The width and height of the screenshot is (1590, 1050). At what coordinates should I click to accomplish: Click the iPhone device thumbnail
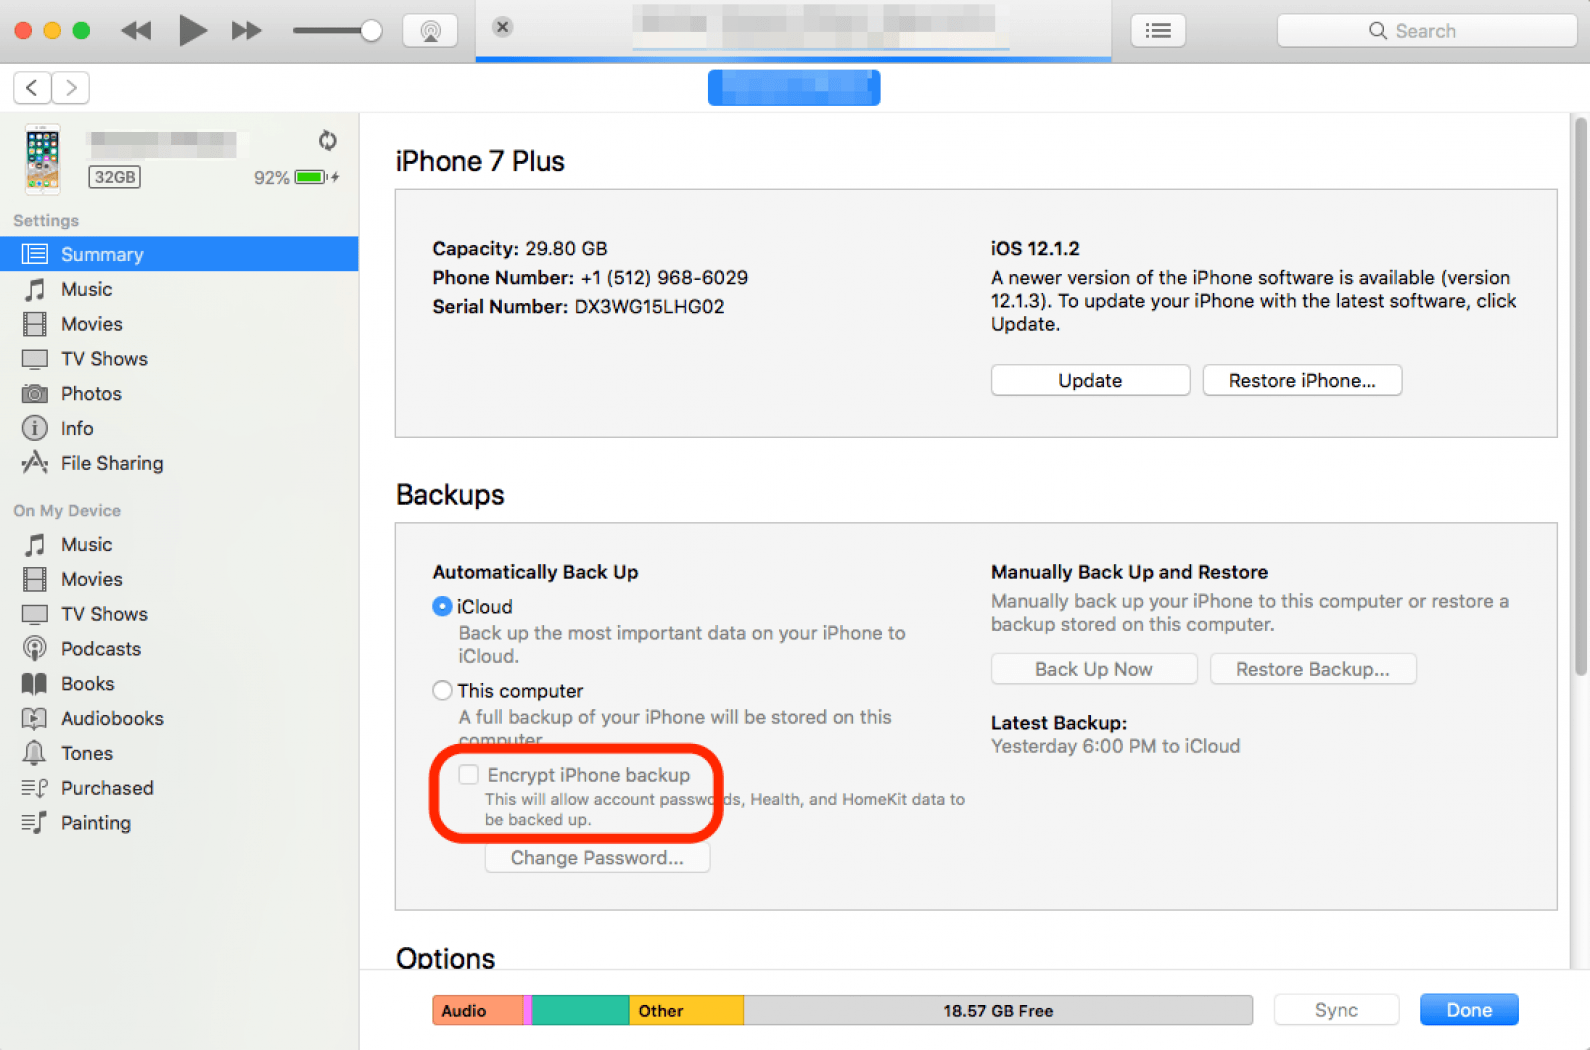tap(42, 159)
